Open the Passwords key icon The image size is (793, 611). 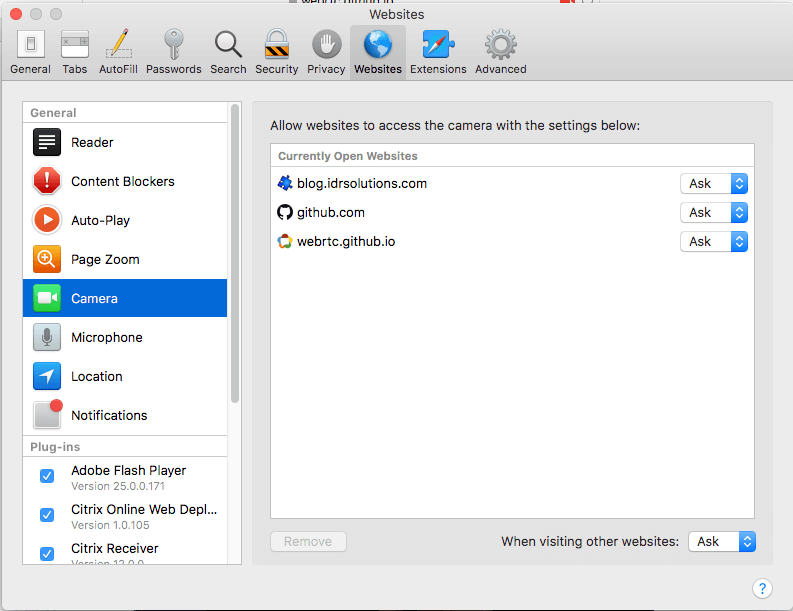(173, 45)
